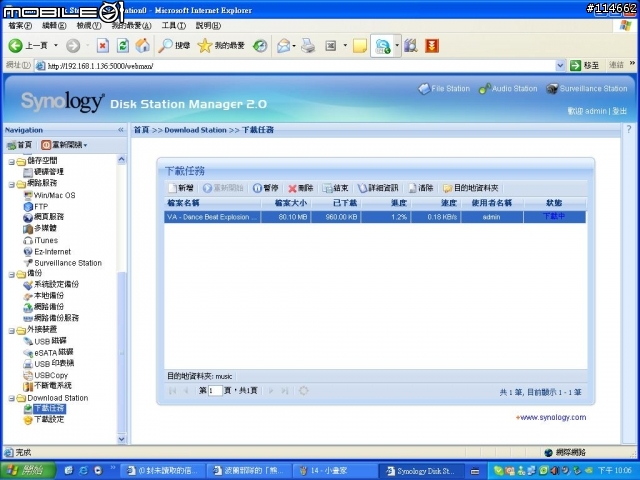Click 登出 to log out

(x=620, y=111)
